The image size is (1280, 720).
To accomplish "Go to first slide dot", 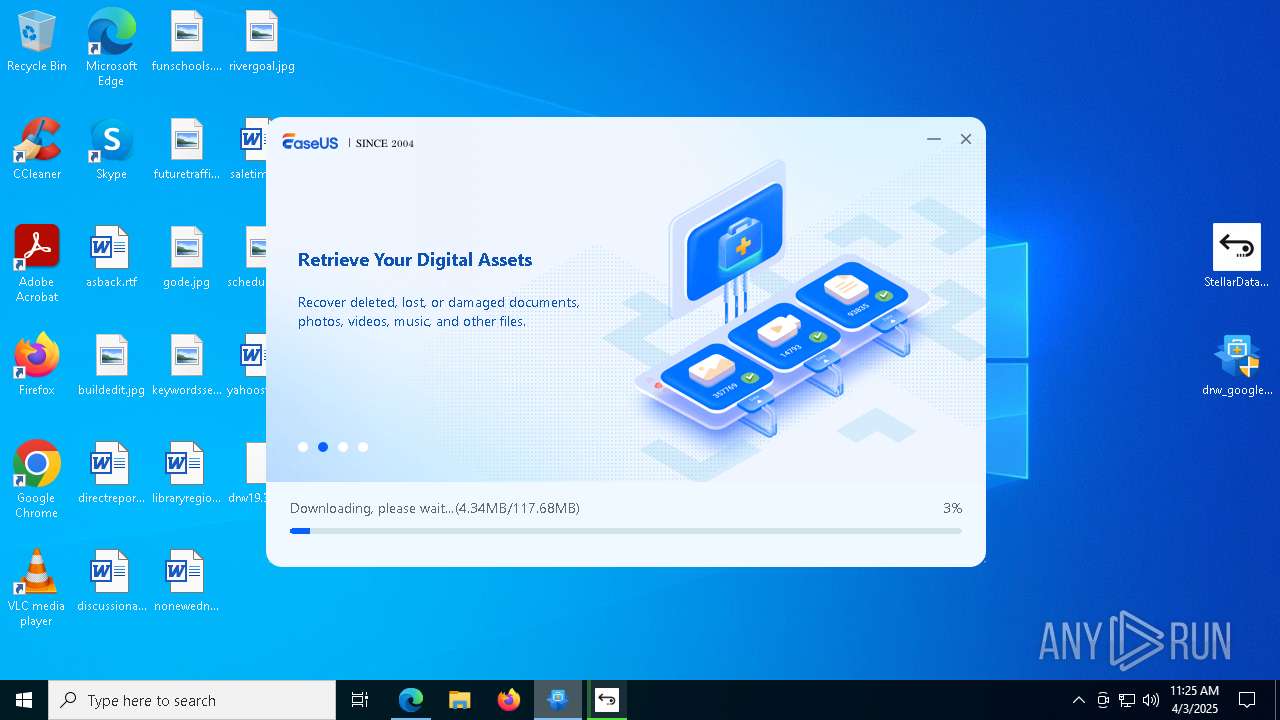I will click(303, 447).
